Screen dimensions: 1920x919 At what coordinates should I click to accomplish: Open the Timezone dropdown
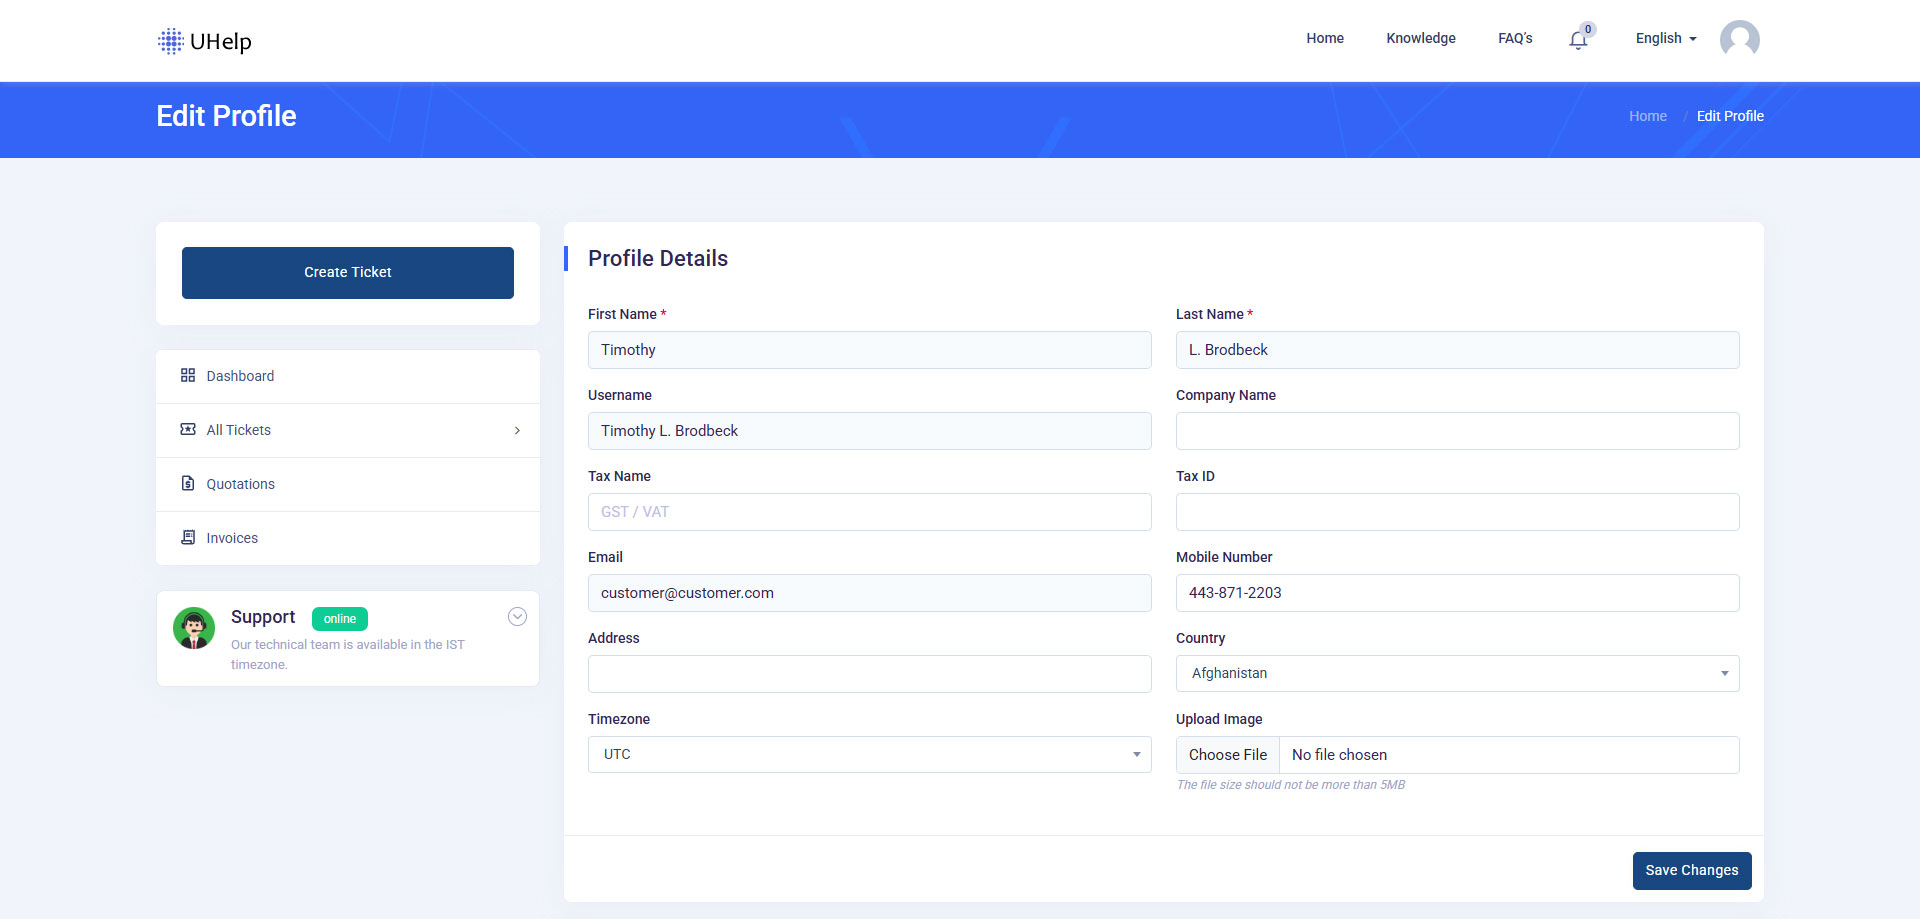pyautogui.click(x=869, y=755)
